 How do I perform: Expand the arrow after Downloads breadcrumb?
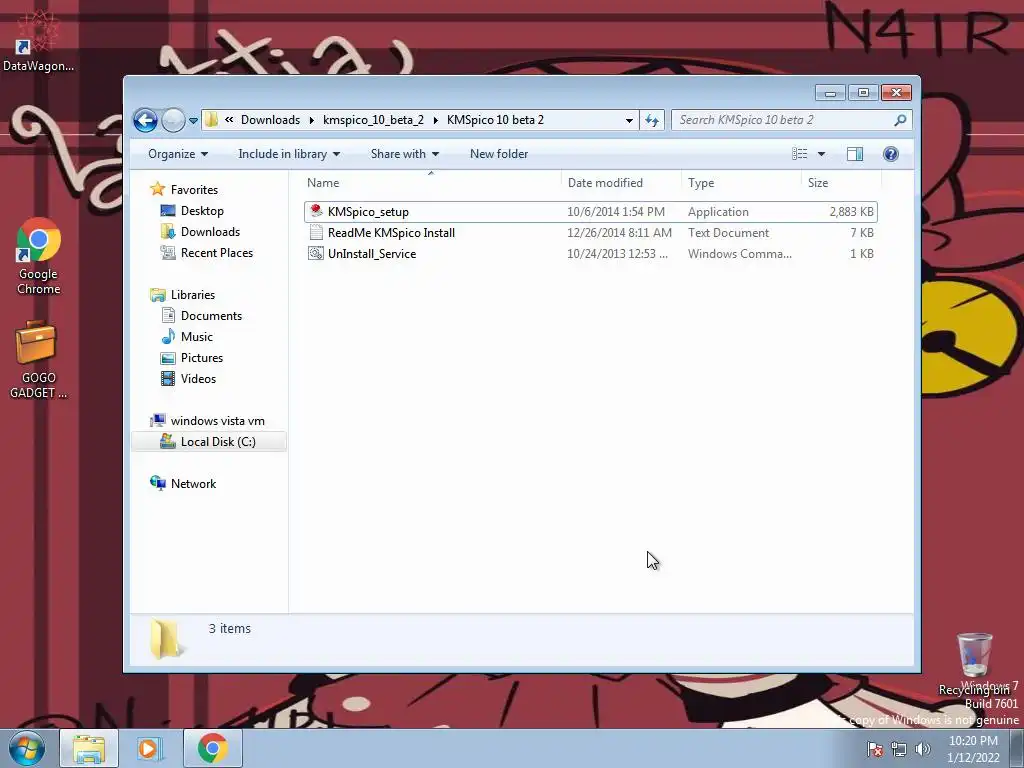[312, 120]
